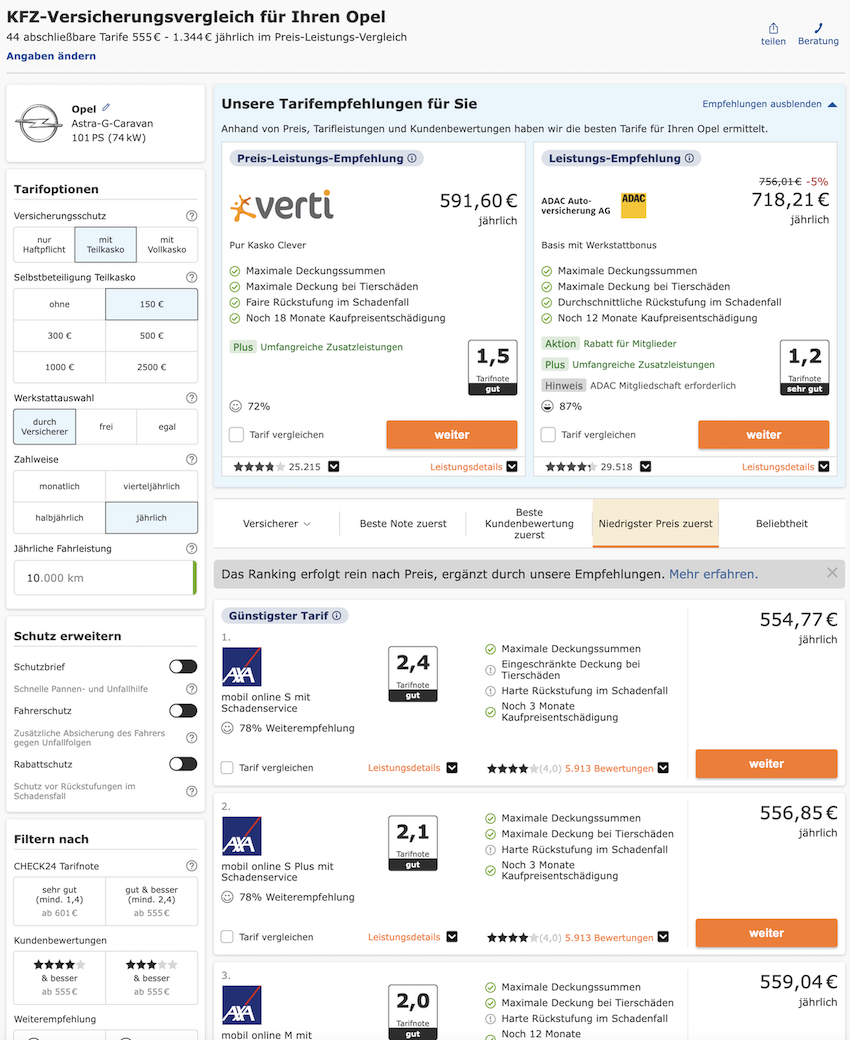
Task: Open the help icon next to Versicherungsschutz
Action: [x=192, y=216]
